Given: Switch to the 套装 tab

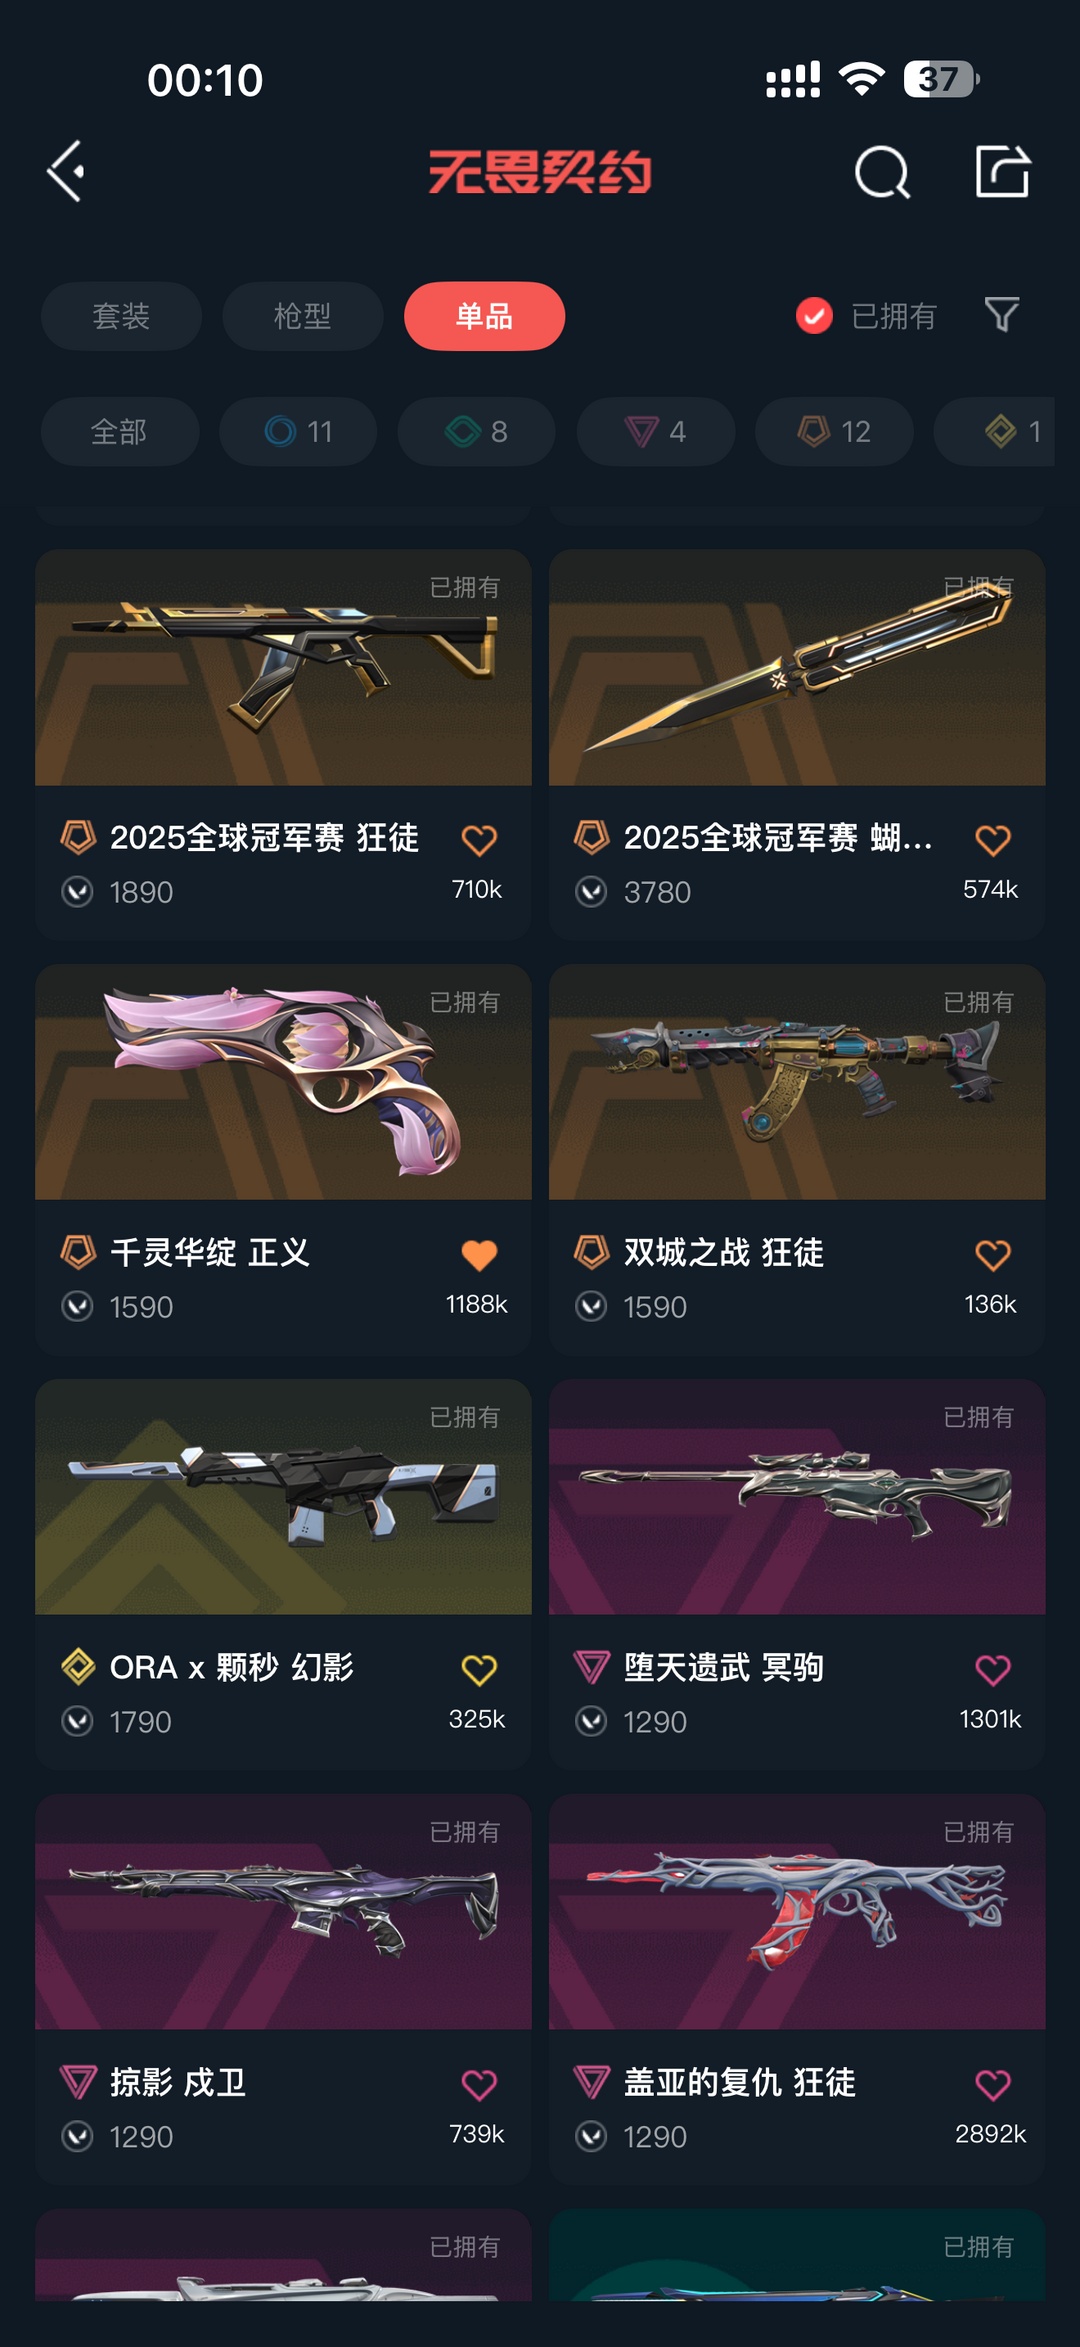Looking at the screenshot, I should (121, 316).
